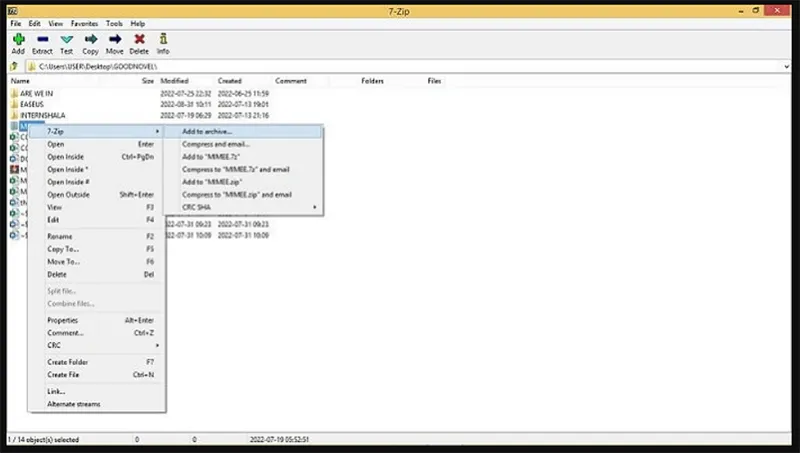Screen dimensions: 800x453
Task: Click Rename in context menu
Action: 97,237
